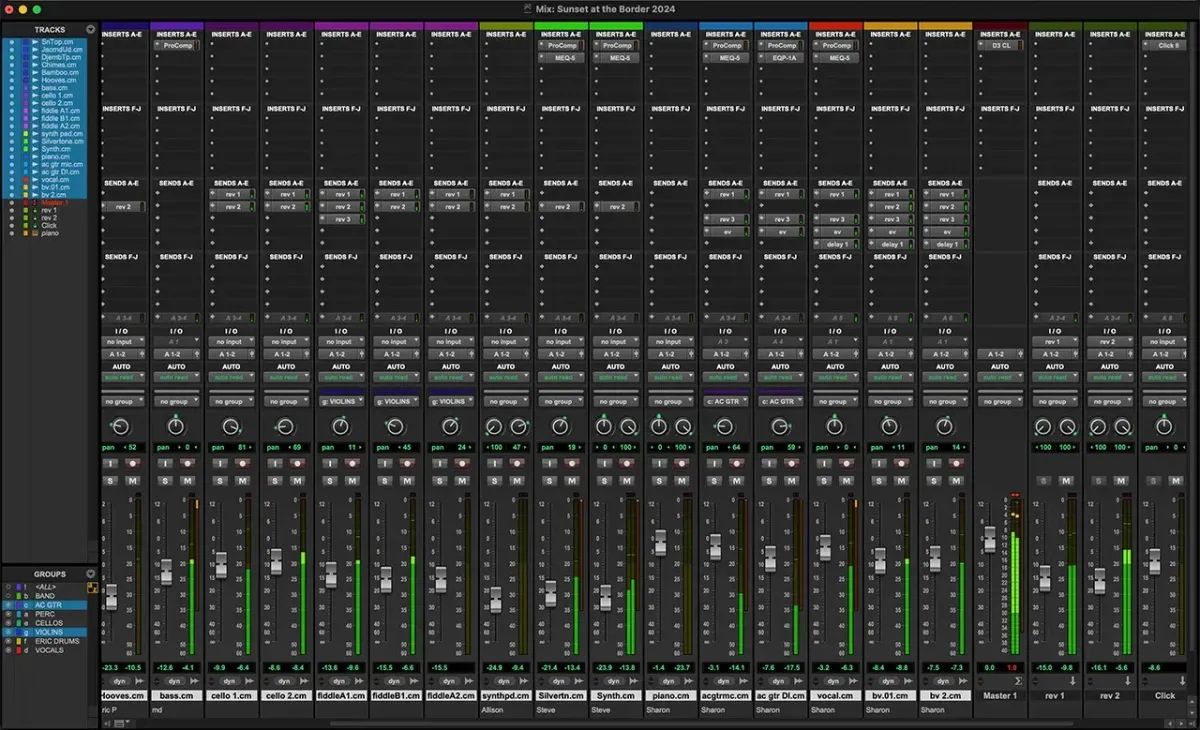Click rev 3 send on fiddleA1.cm

tap(342, 219)
